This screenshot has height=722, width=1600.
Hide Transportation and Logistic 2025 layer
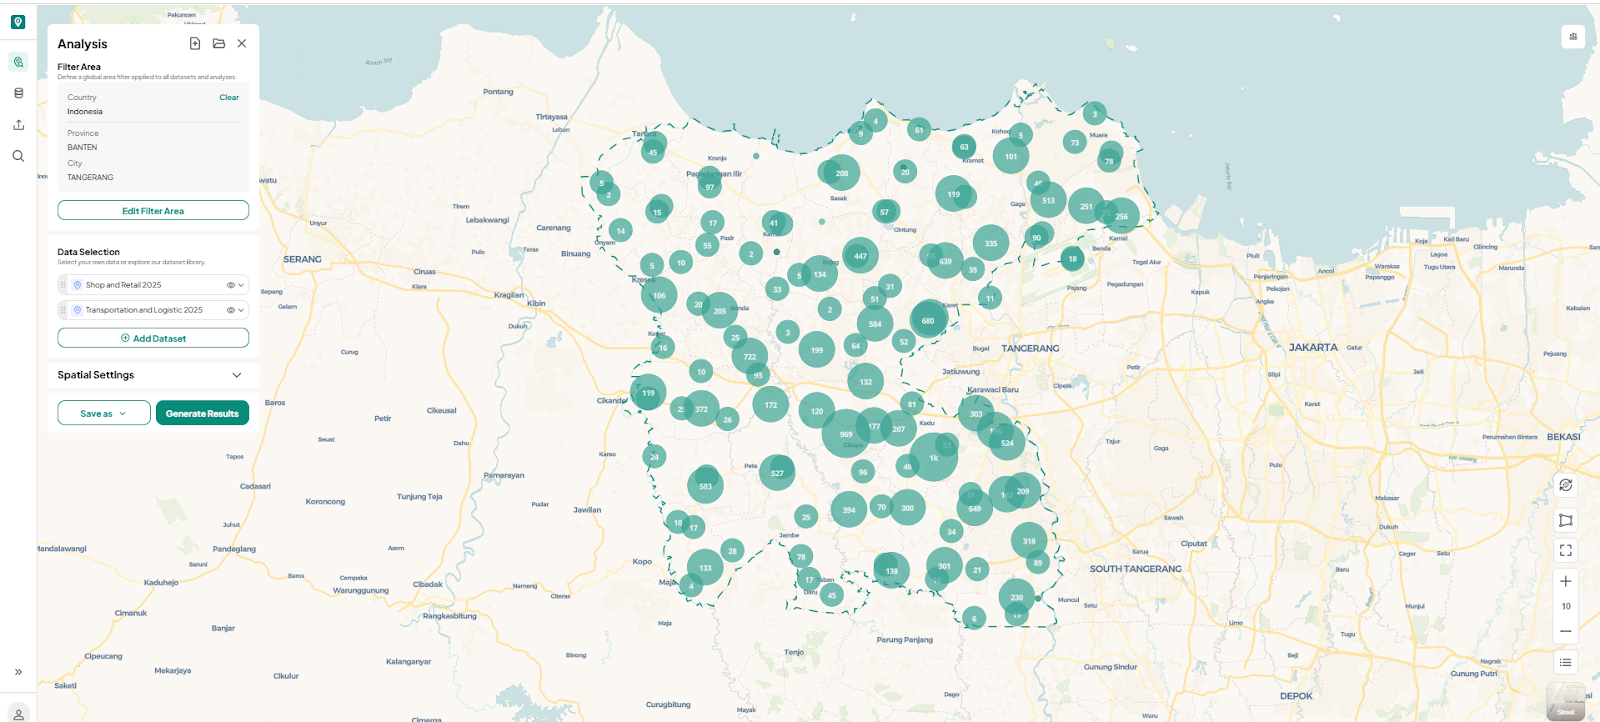click(230, 310)
